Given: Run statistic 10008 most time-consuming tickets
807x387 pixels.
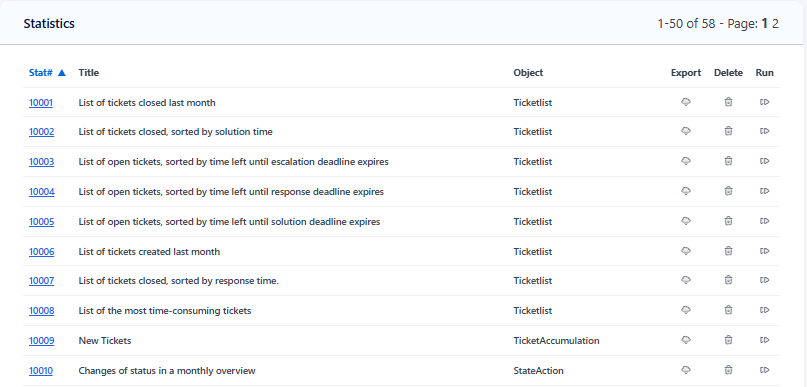Looking at the screenshot, I should pos(764,310).
